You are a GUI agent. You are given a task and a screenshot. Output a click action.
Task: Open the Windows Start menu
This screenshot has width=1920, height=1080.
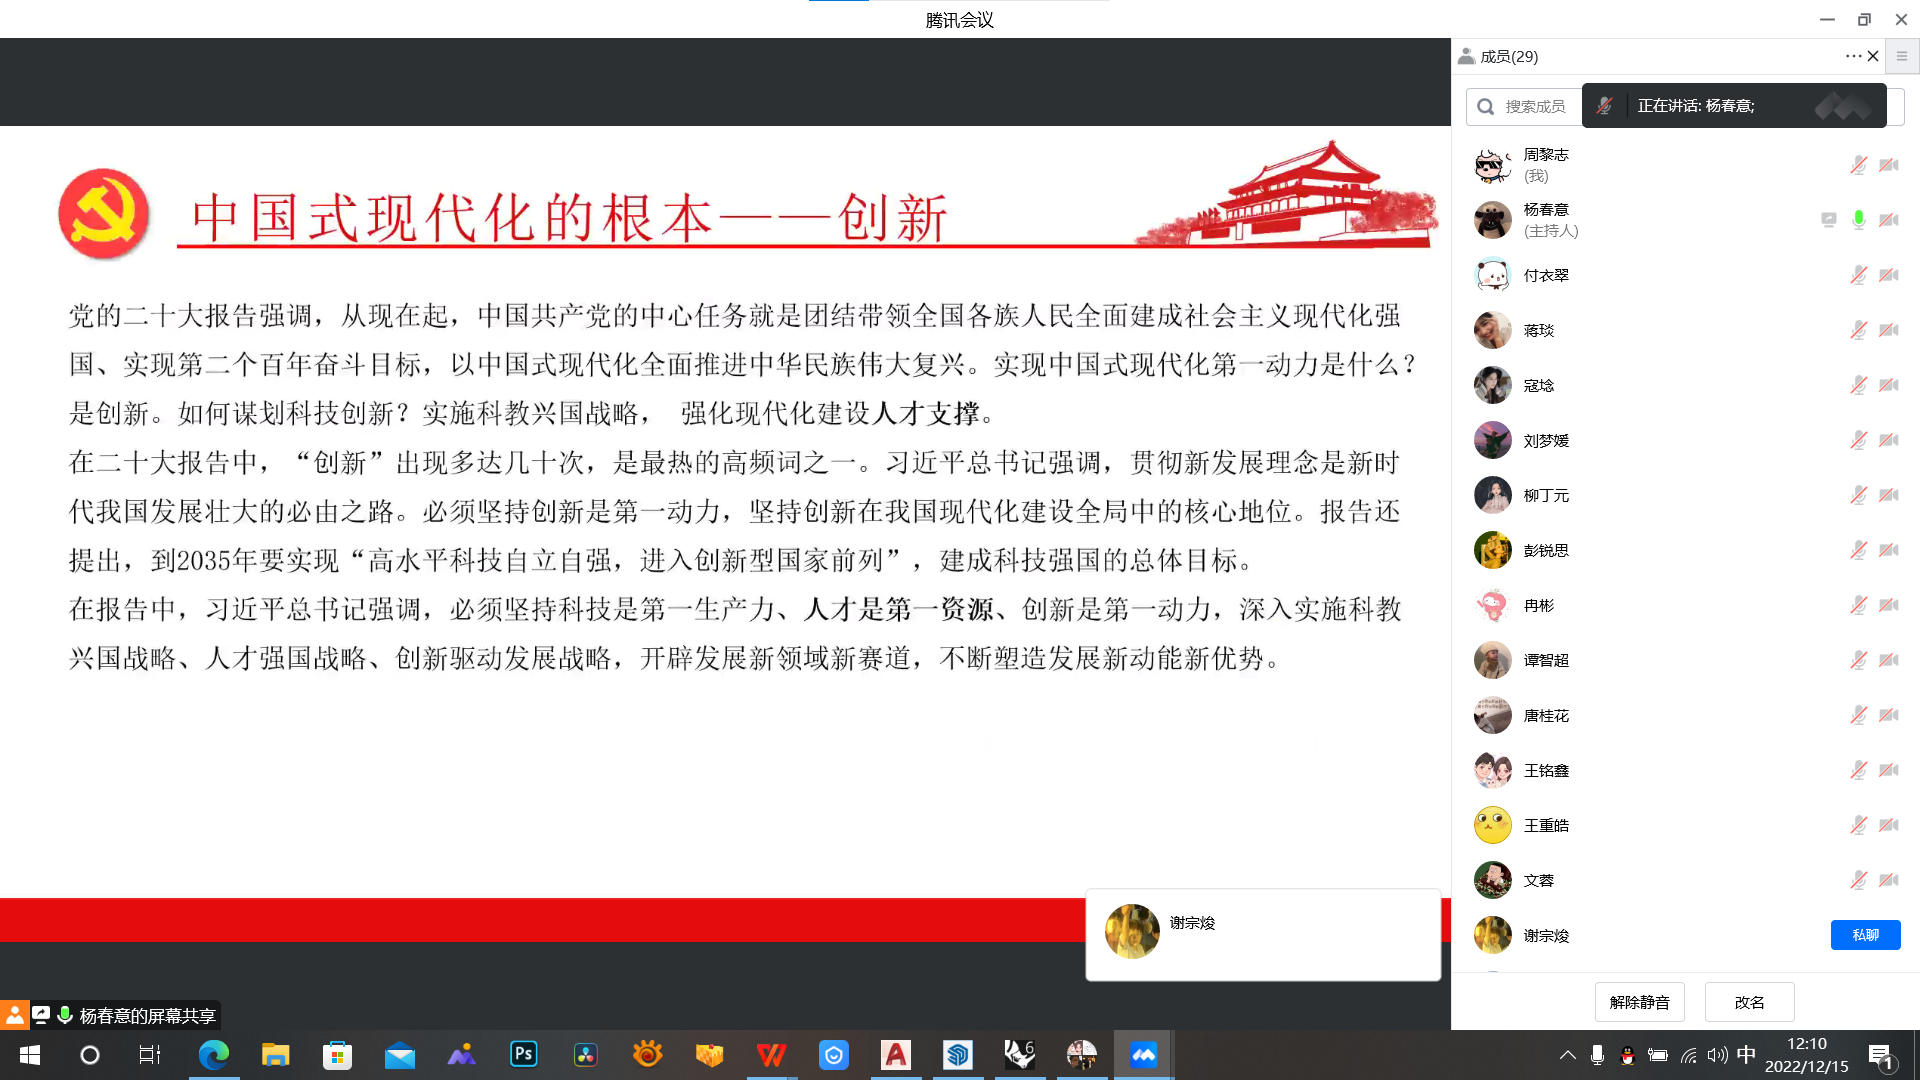tap(29, 1054)
